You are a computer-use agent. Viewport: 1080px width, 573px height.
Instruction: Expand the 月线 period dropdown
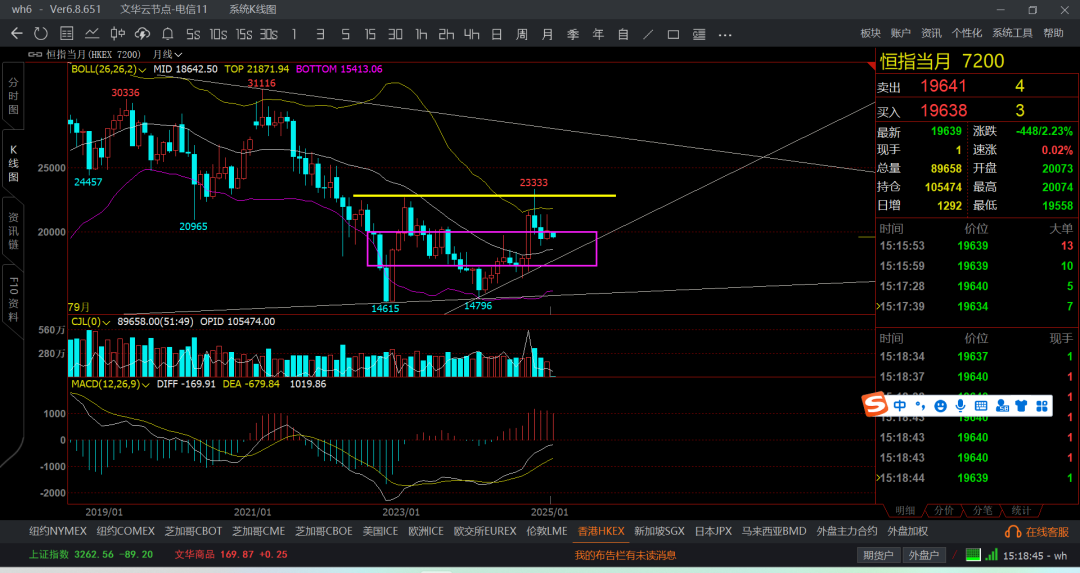[167, 54]
